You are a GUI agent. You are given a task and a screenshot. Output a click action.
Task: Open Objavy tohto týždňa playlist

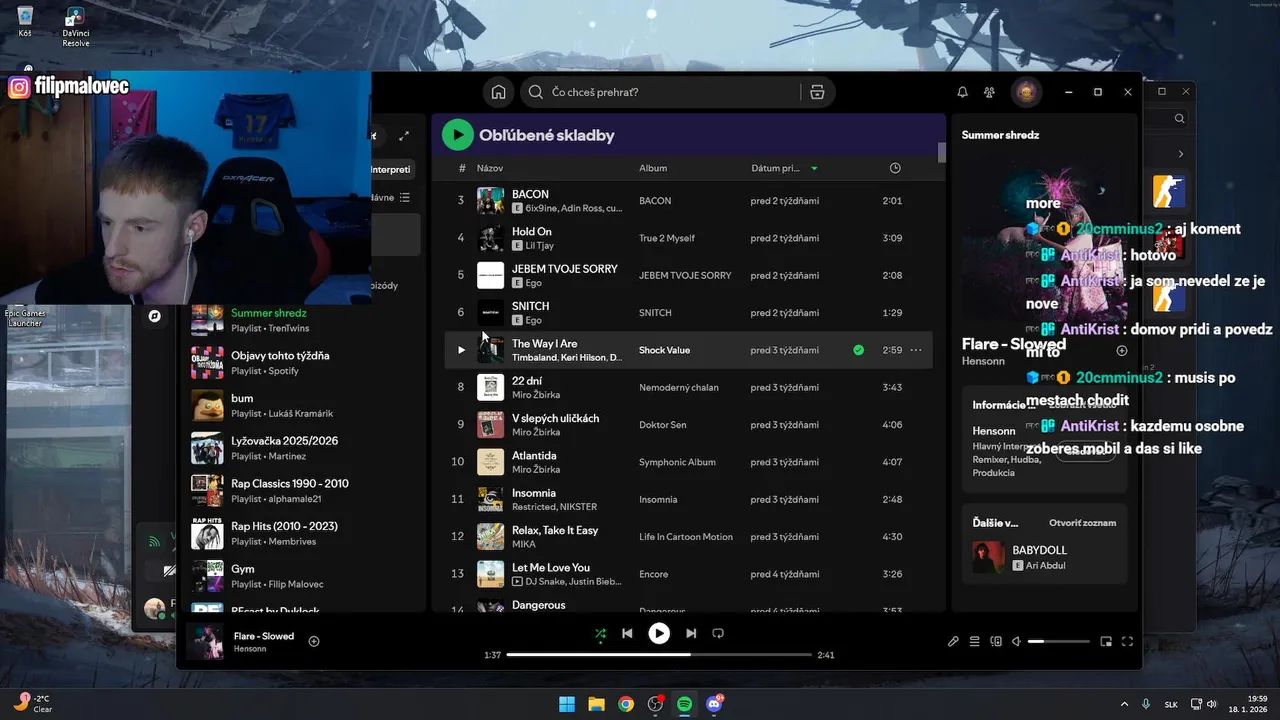(305, 362)
